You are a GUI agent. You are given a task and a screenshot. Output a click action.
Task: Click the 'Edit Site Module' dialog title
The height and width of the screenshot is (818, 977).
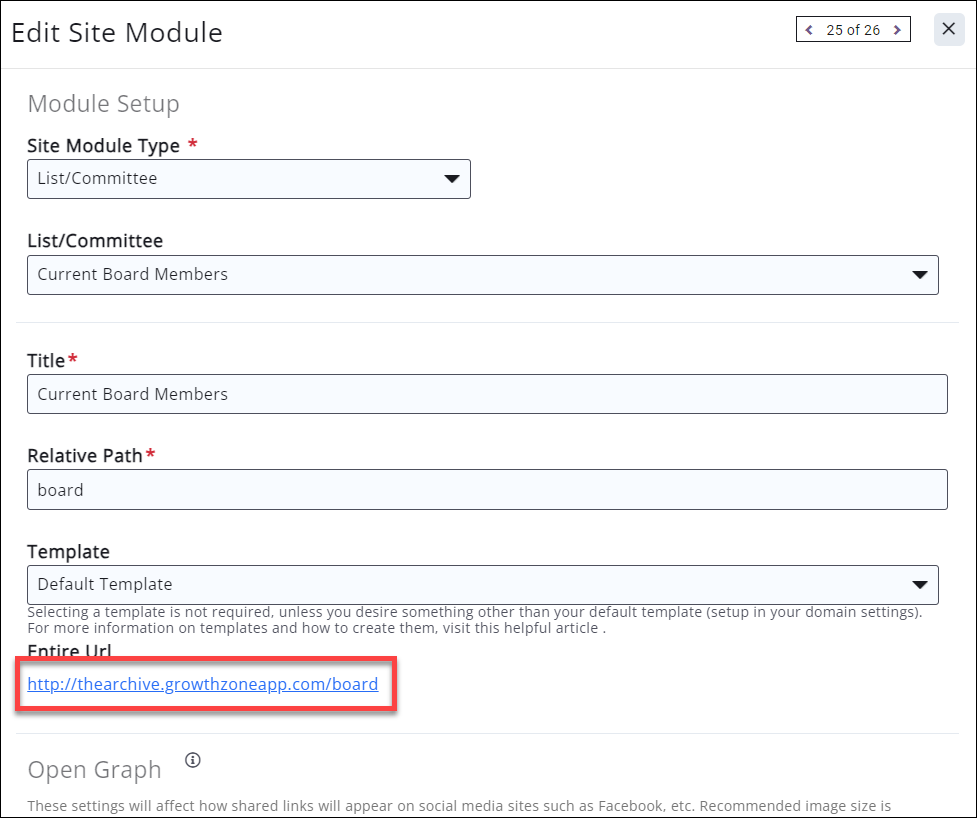point(117,33)
